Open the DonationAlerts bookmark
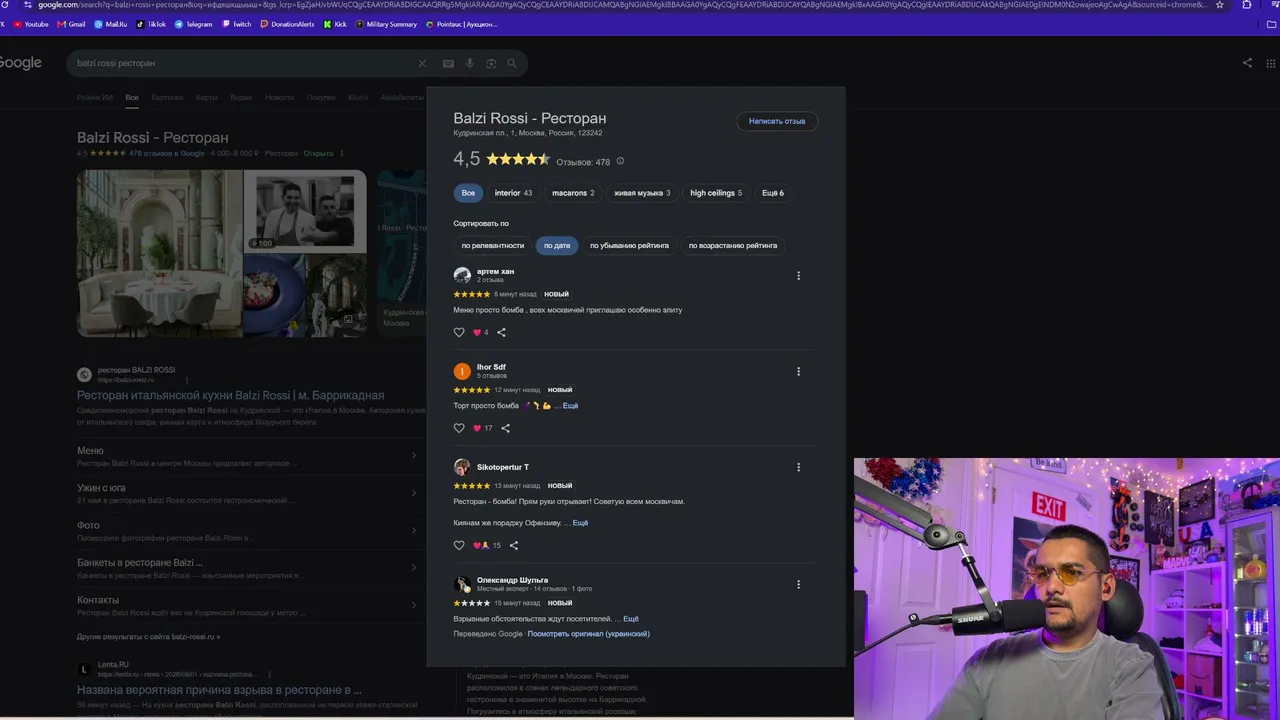The image size is (1280, 720). click(x=288, y=24)
